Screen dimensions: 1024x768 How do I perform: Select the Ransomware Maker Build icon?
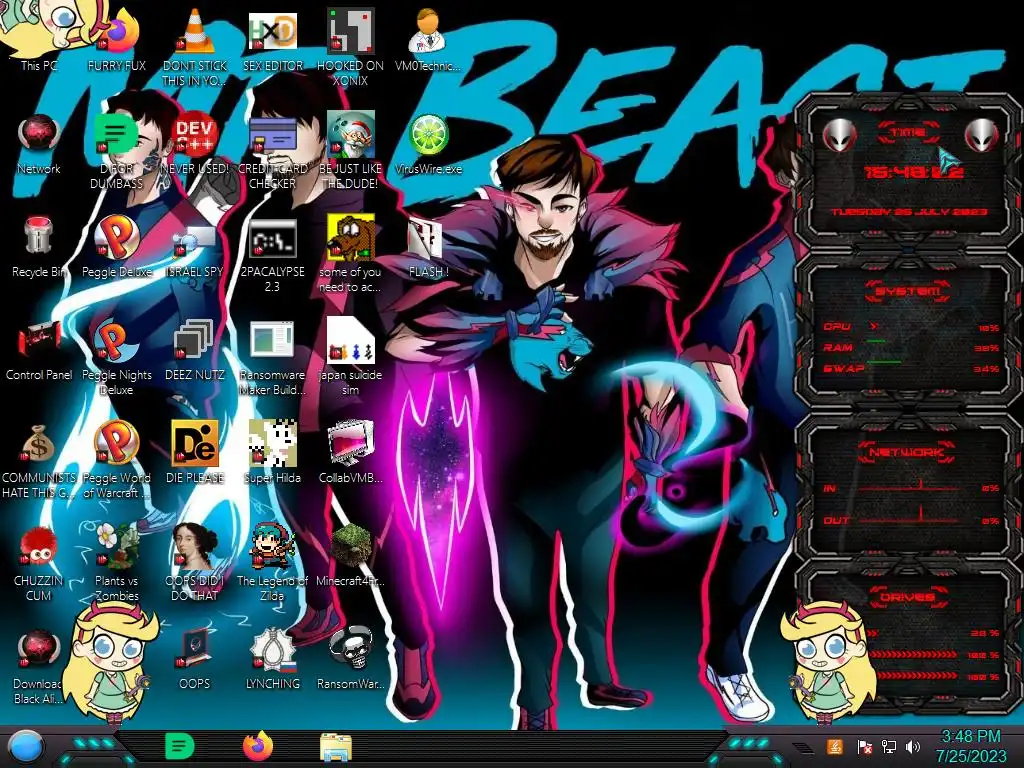click(x=272, y=357)
